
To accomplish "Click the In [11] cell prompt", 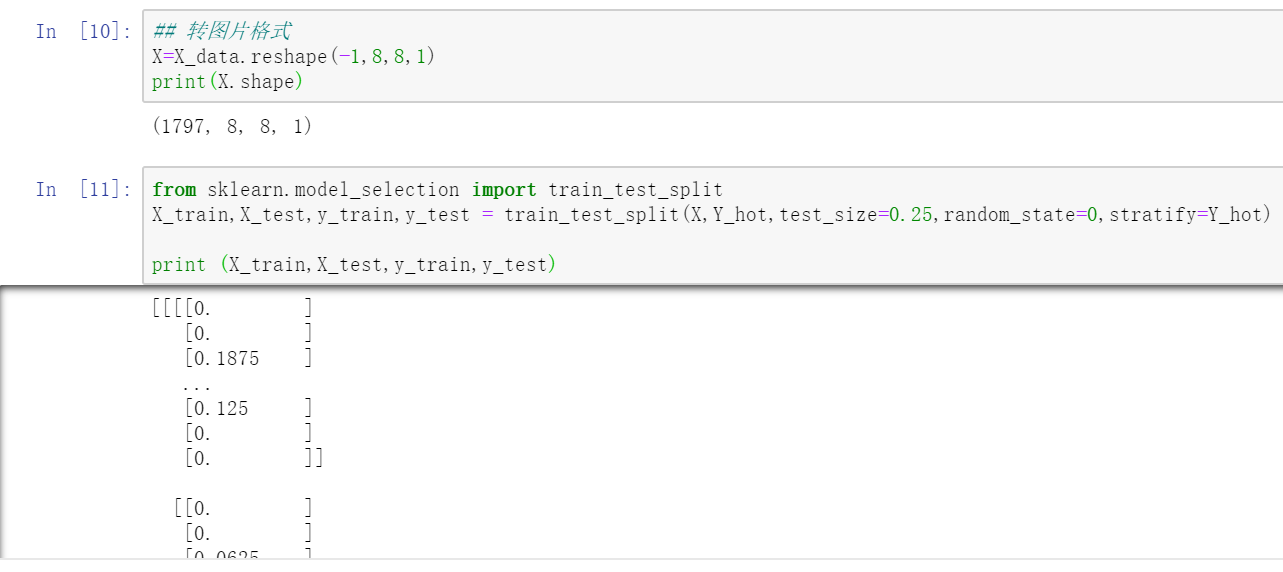I will click(82, 189).
